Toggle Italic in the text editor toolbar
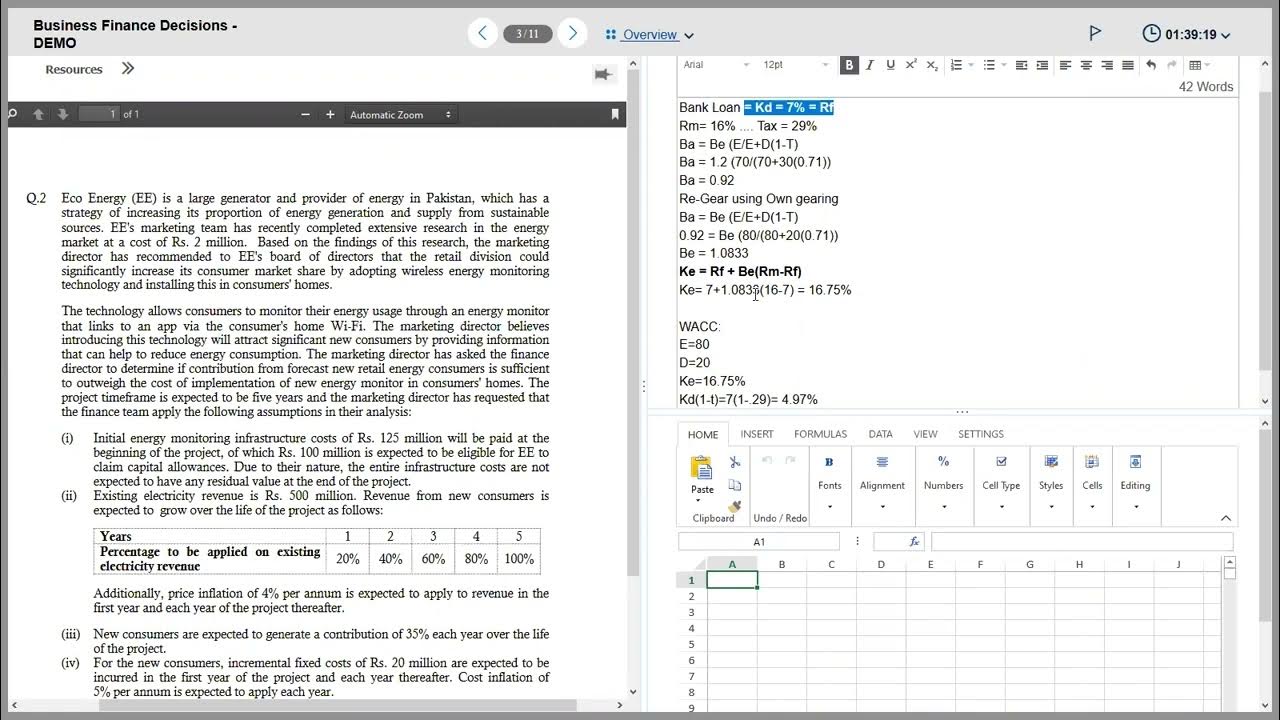 click(x=870, y=65)
